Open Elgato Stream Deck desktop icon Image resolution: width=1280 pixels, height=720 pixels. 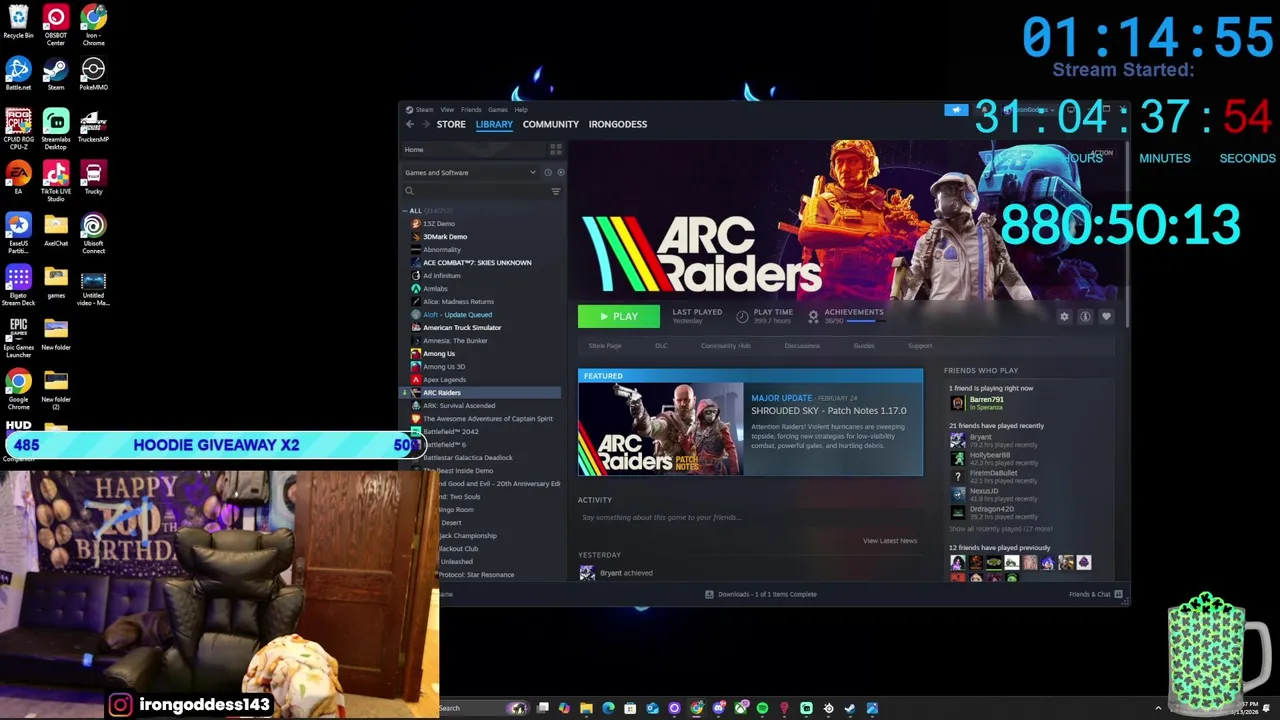coord(18,286)
